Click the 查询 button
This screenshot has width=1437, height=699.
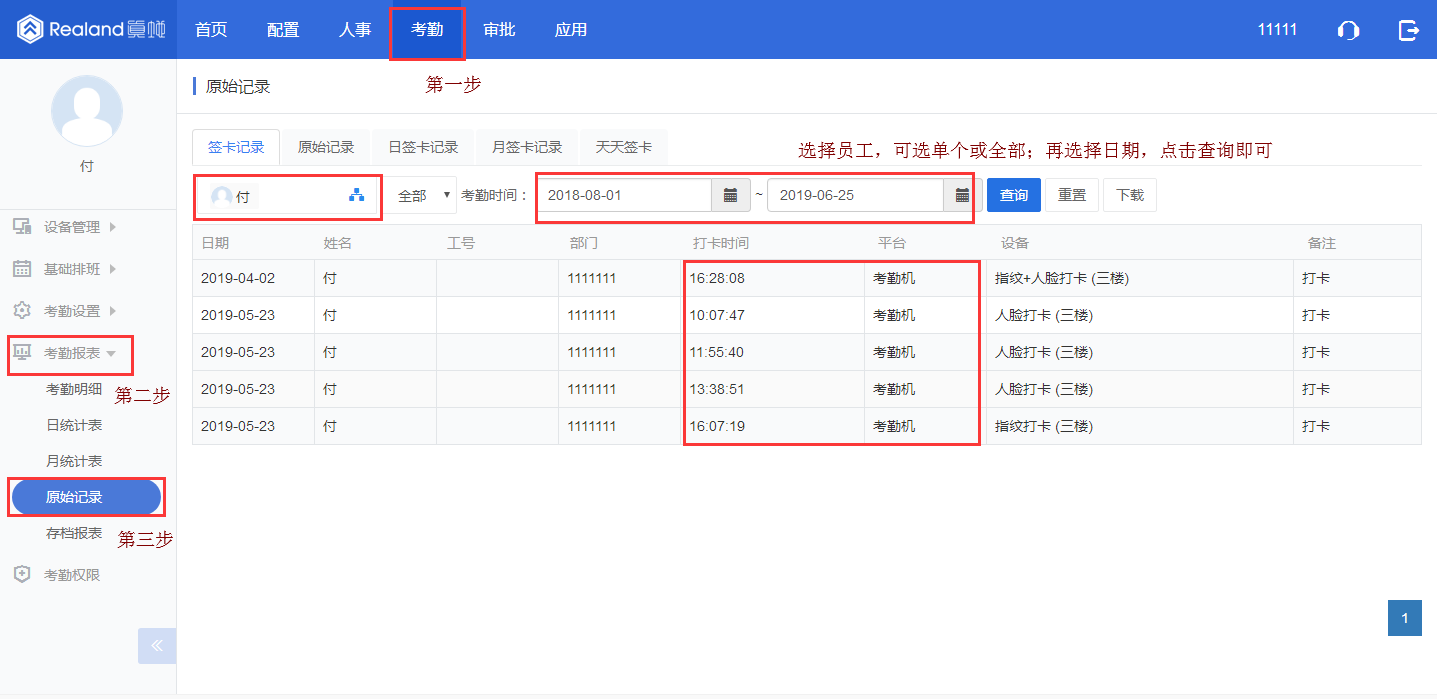[1014, 195]
